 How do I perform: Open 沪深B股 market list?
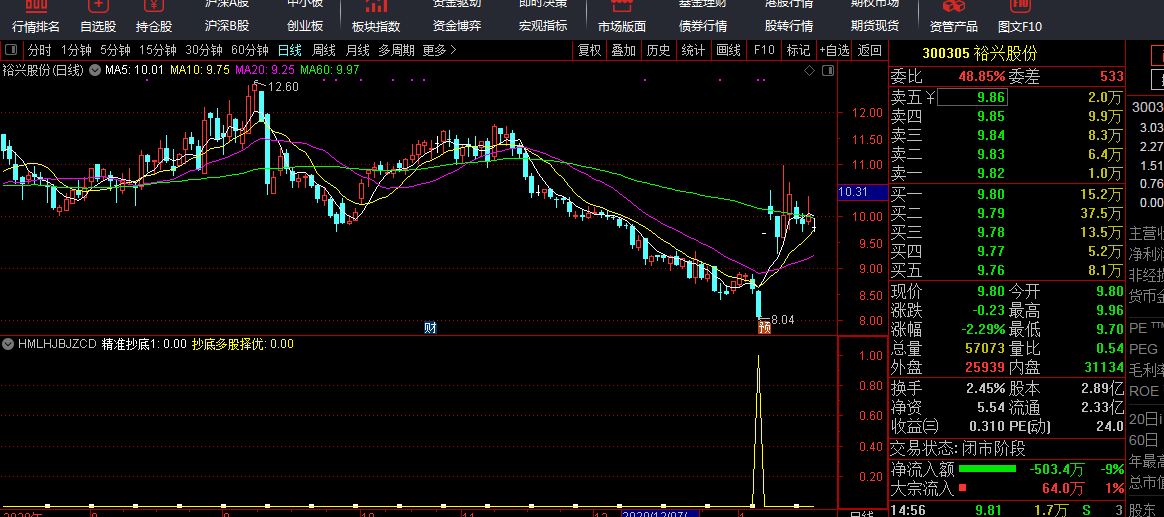coord(227,26)
